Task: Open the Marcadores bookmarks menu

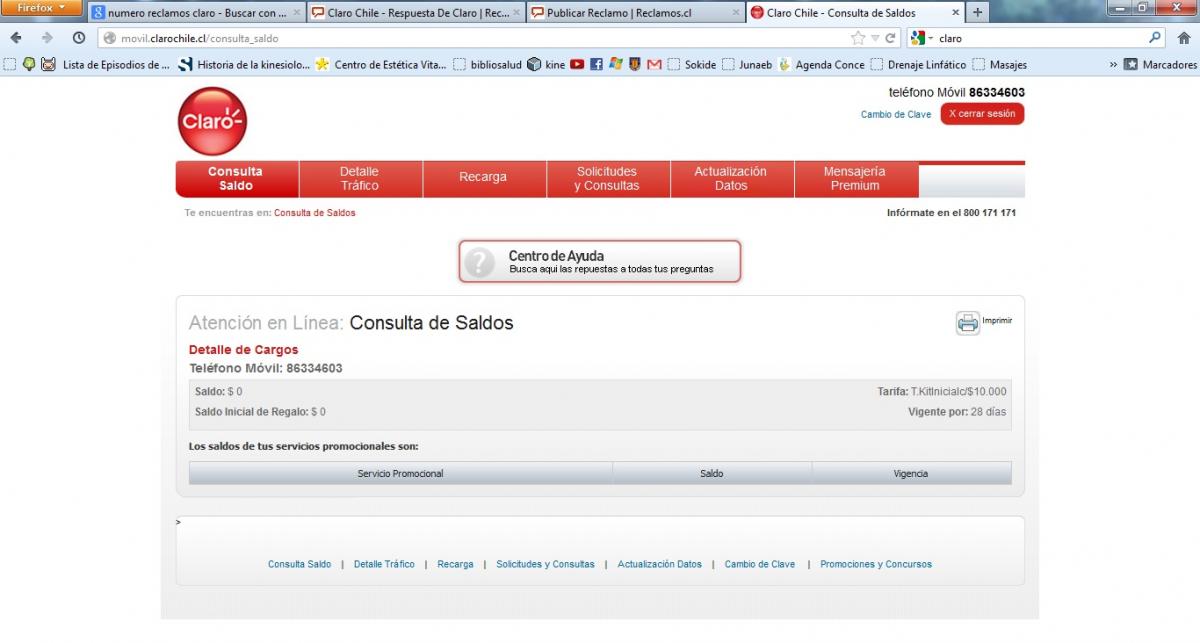Action: pos(1160,65)
